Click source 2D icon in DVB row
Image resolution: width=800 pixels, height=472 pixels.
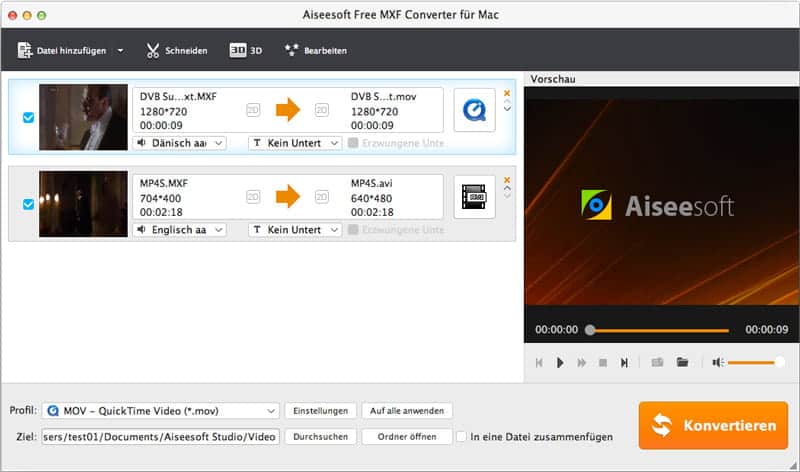click(x=253, y=110)
